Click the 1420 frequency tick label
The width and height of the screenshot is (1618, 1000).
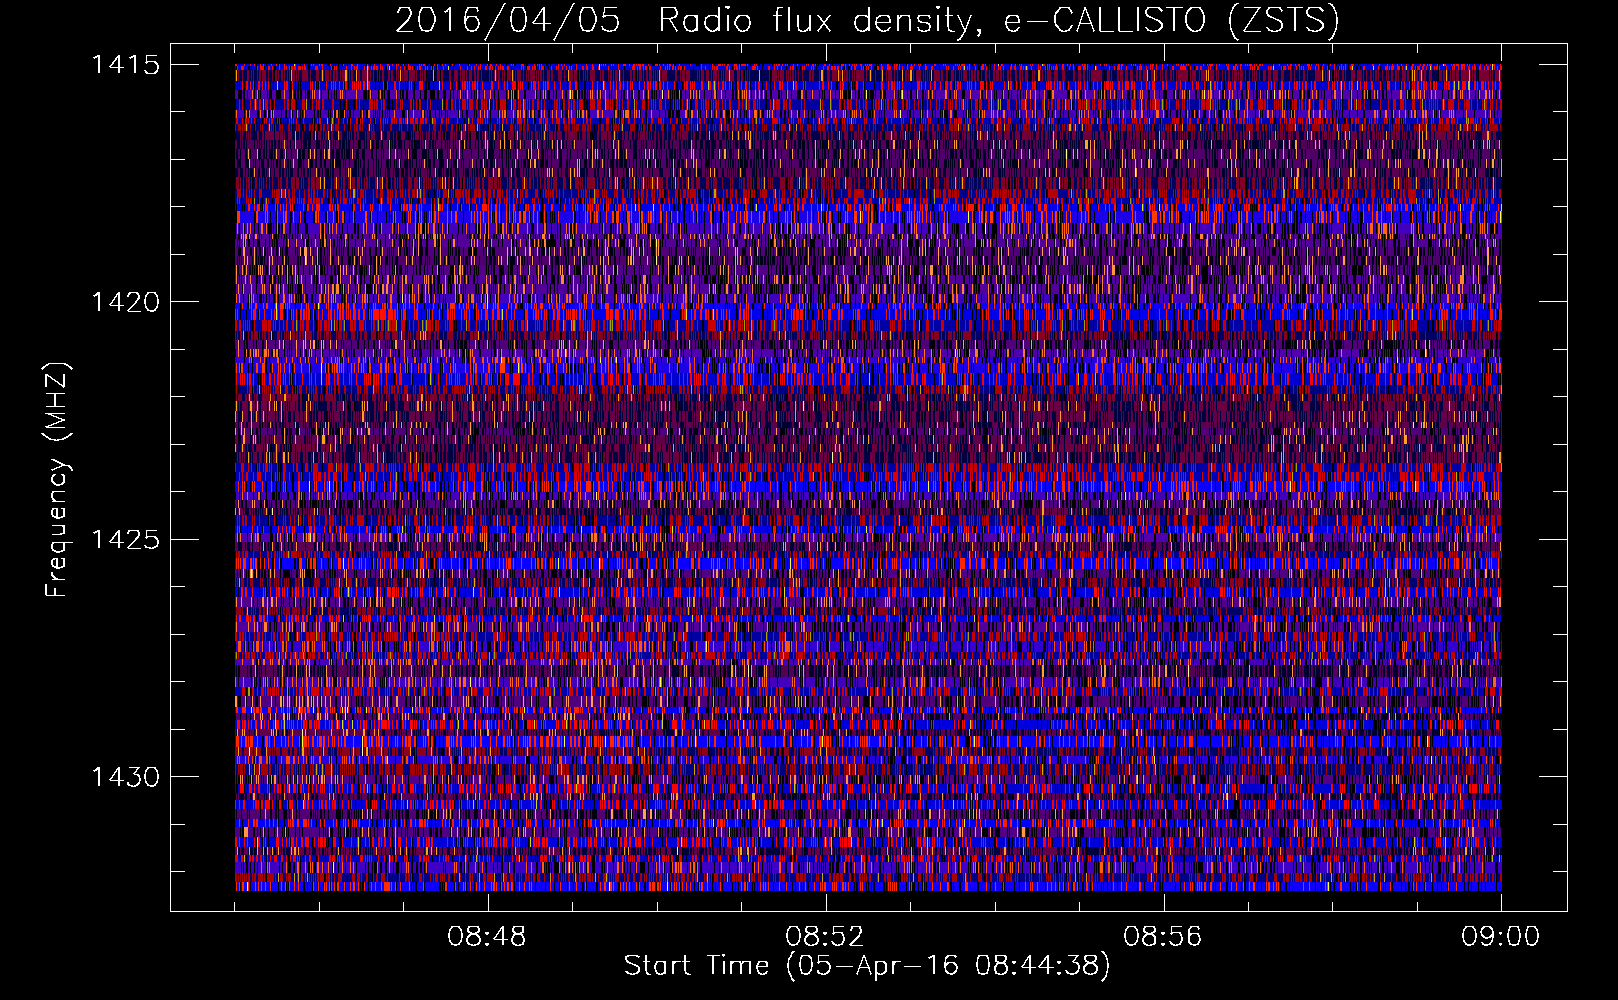point(125,302)
